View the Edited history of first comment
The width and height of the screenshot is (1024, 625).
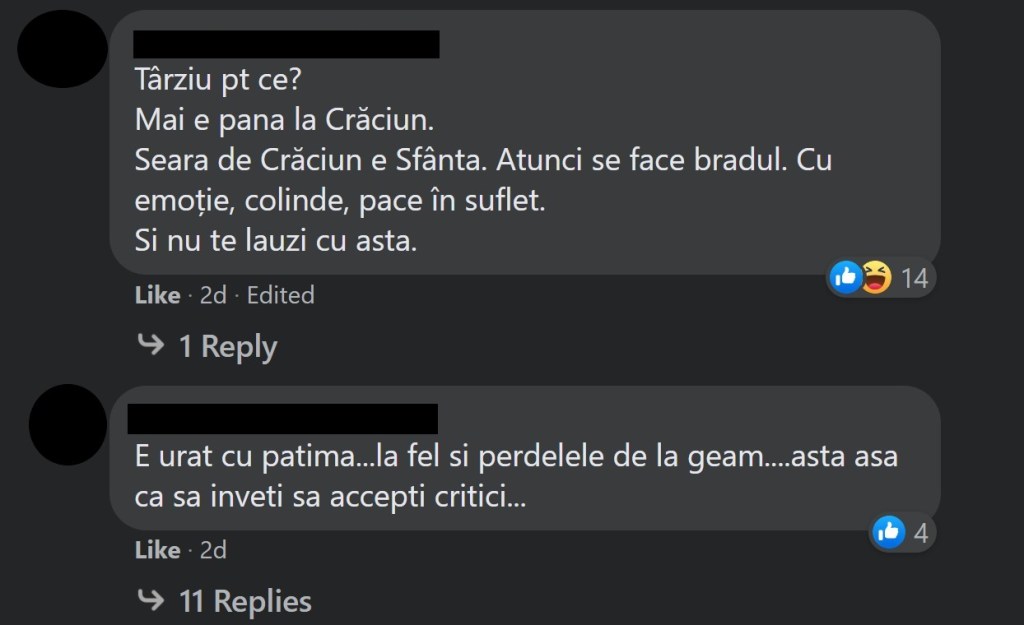(280, 295)
